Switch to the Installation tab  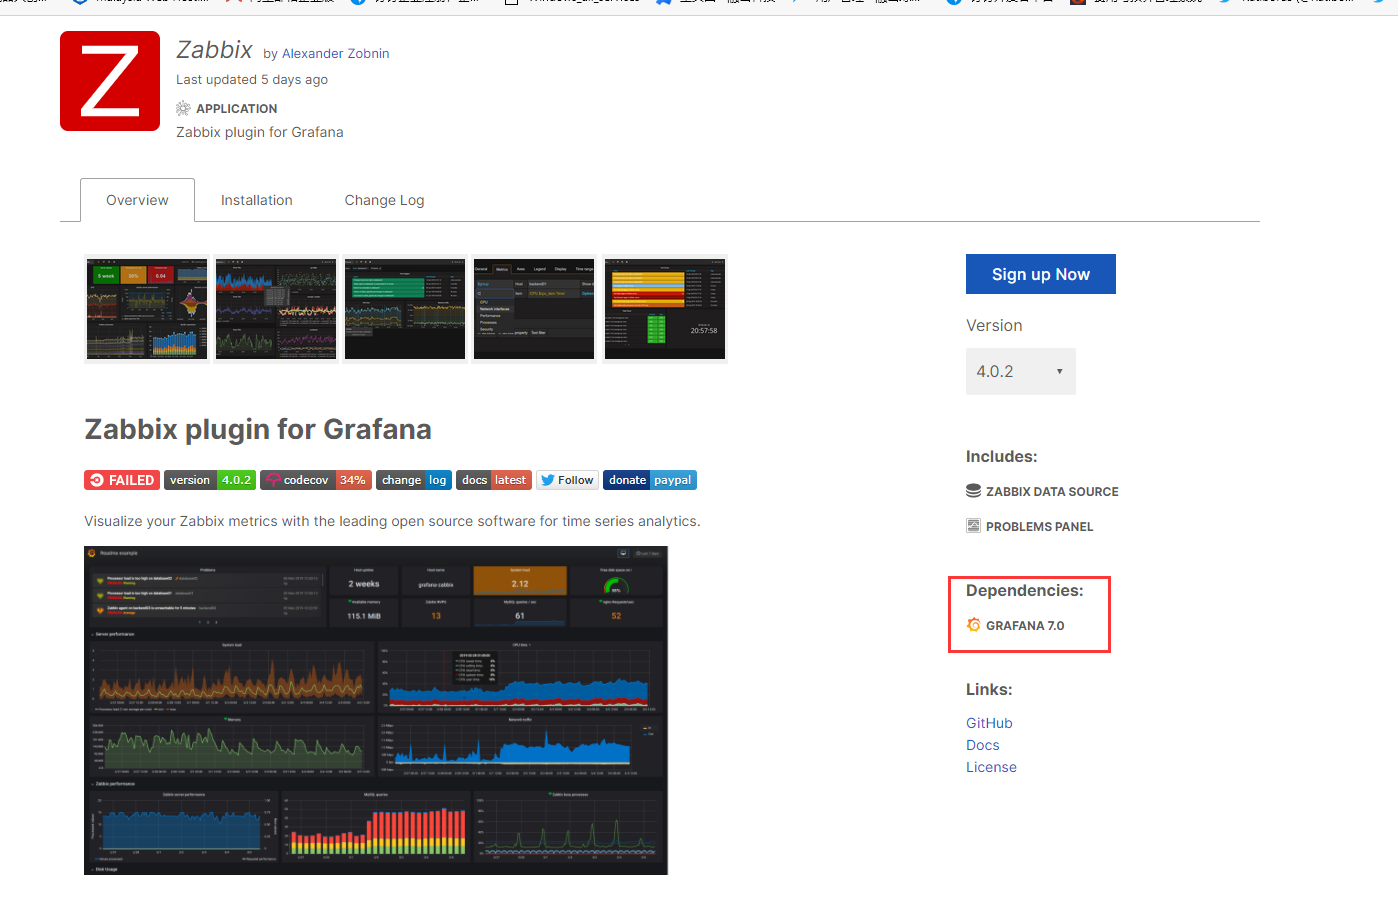(256, 200)
